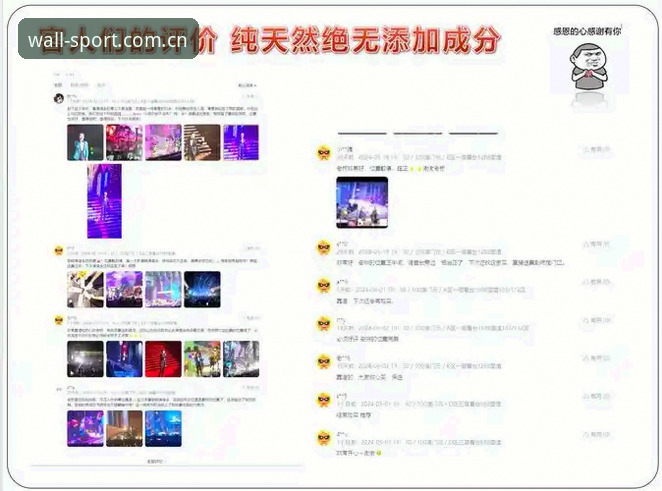This screenshot has width=662, height=491.
Task: Click 有用 on third right review
Action: pos(597,282)
